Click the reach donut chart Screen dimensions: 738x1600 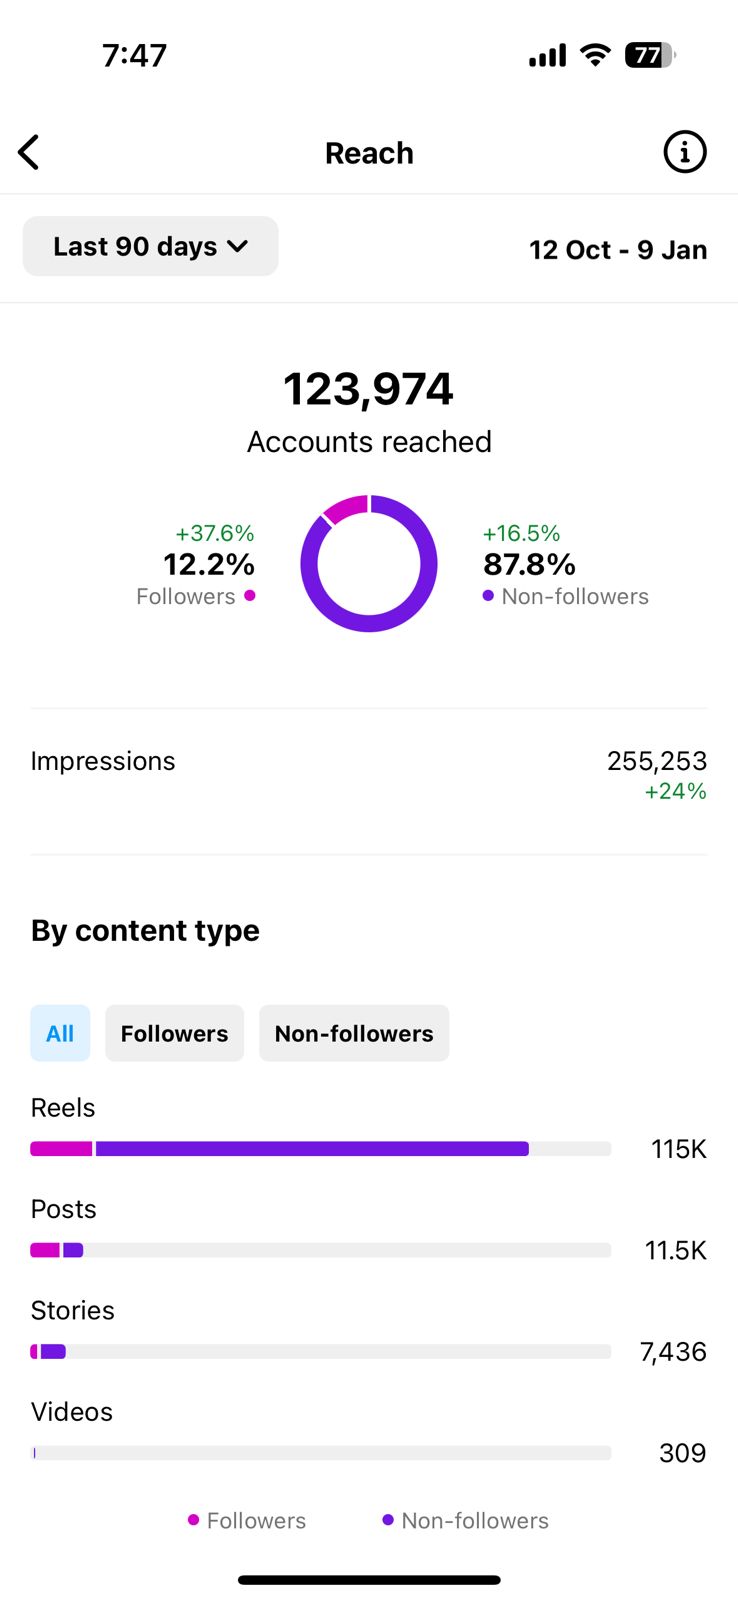click(x=369, y=563)
